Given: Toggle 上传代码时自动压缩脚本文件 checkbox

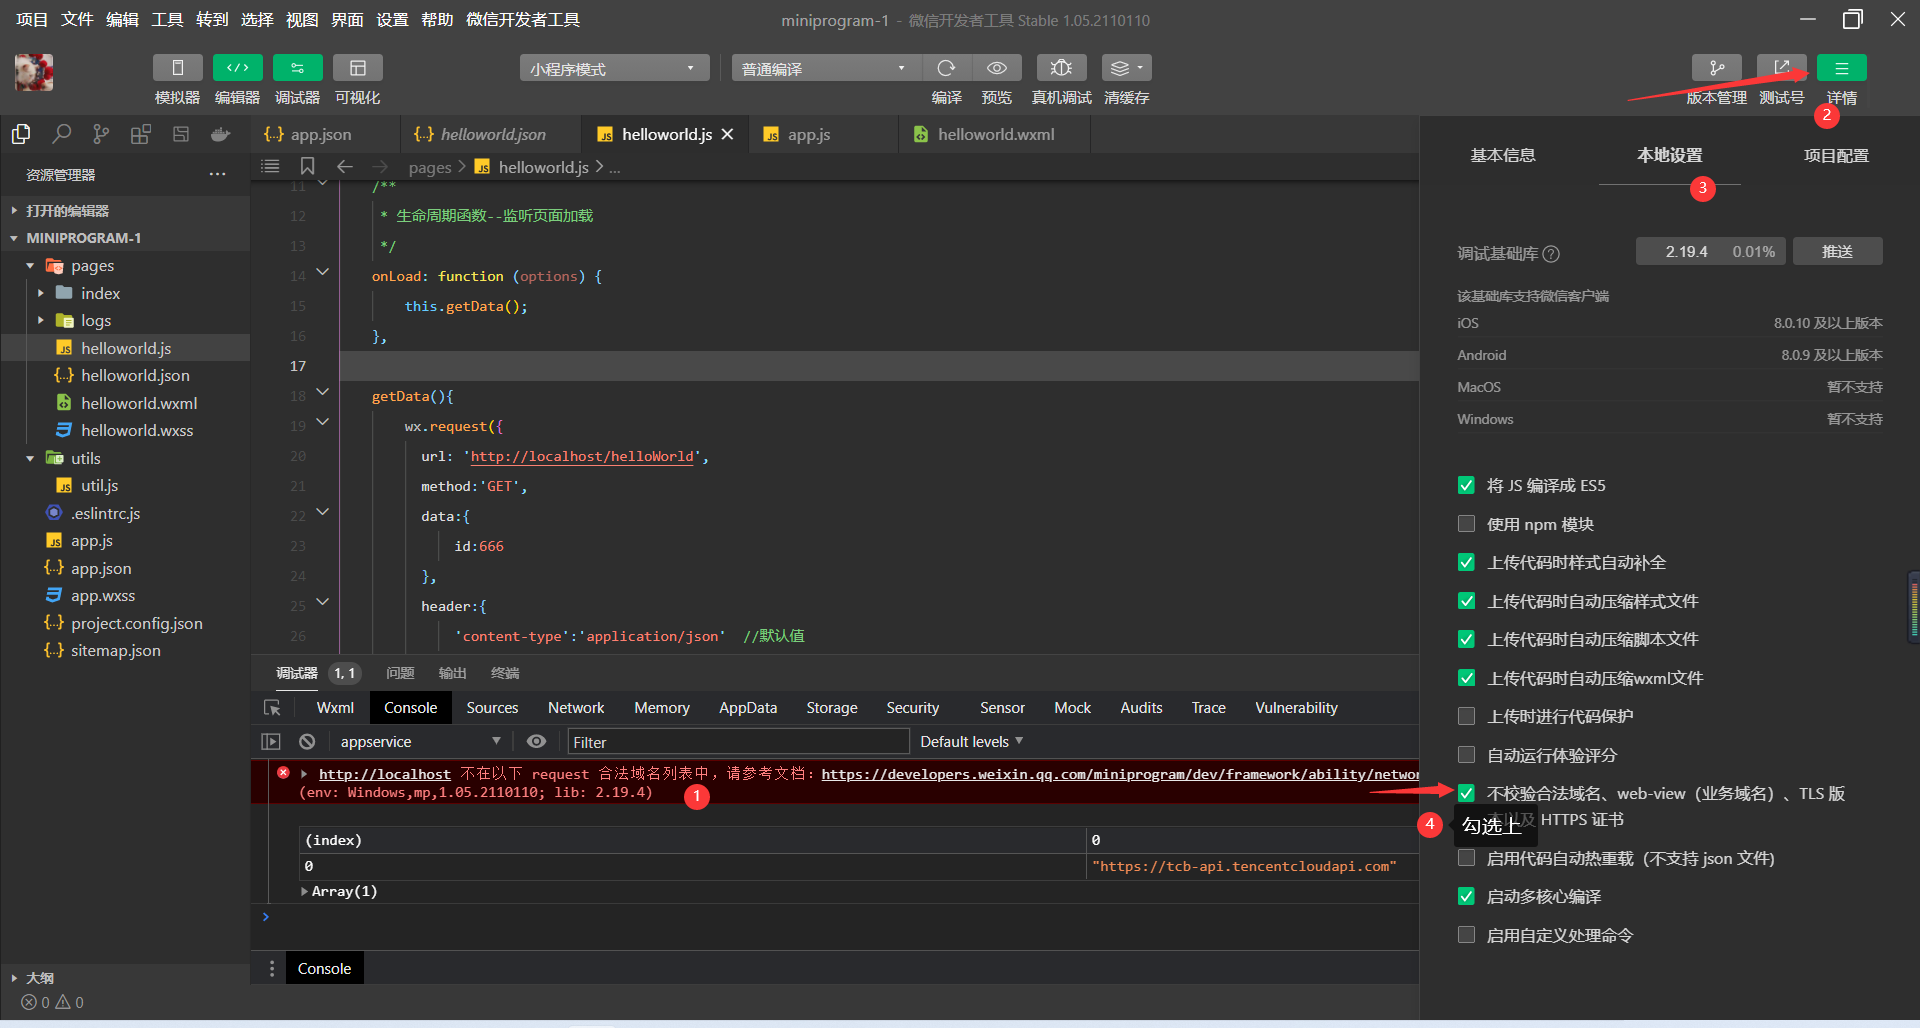Looking at the screenshot, I should click(1467, 639).
